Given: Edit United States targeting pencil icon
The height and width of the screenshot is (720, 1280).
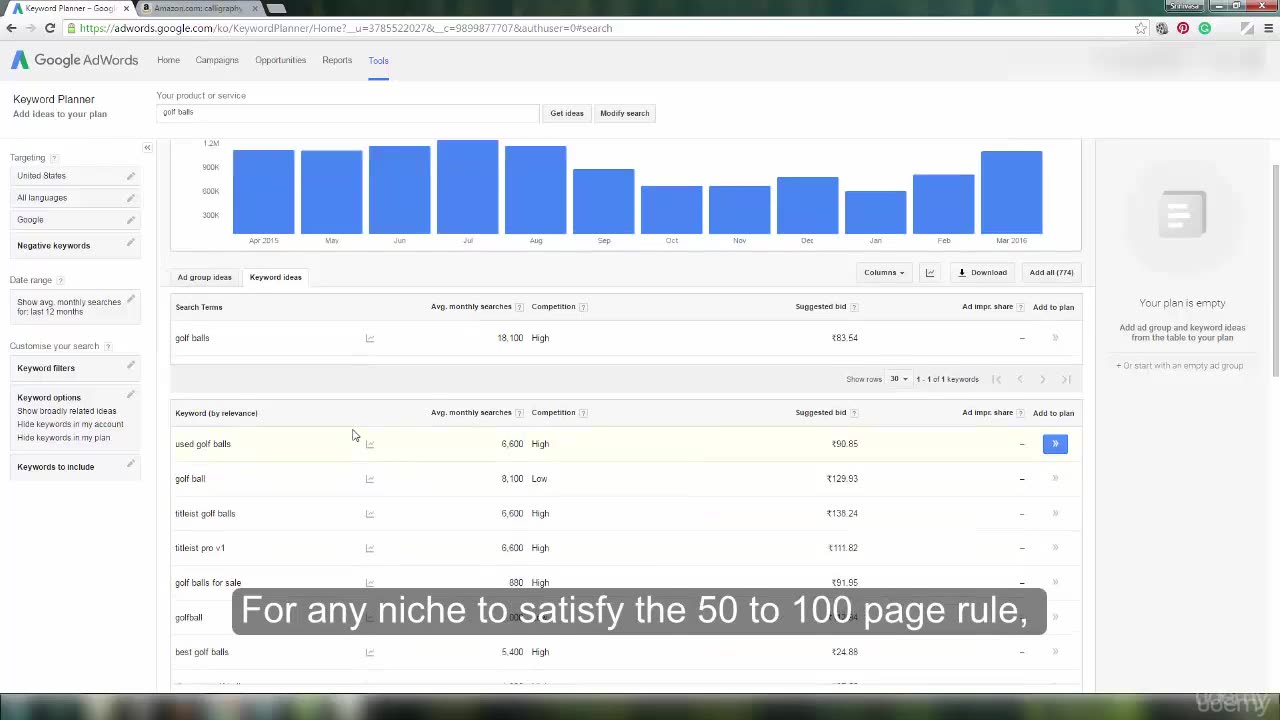Looking at the screenshot, I should pos(130,176).
